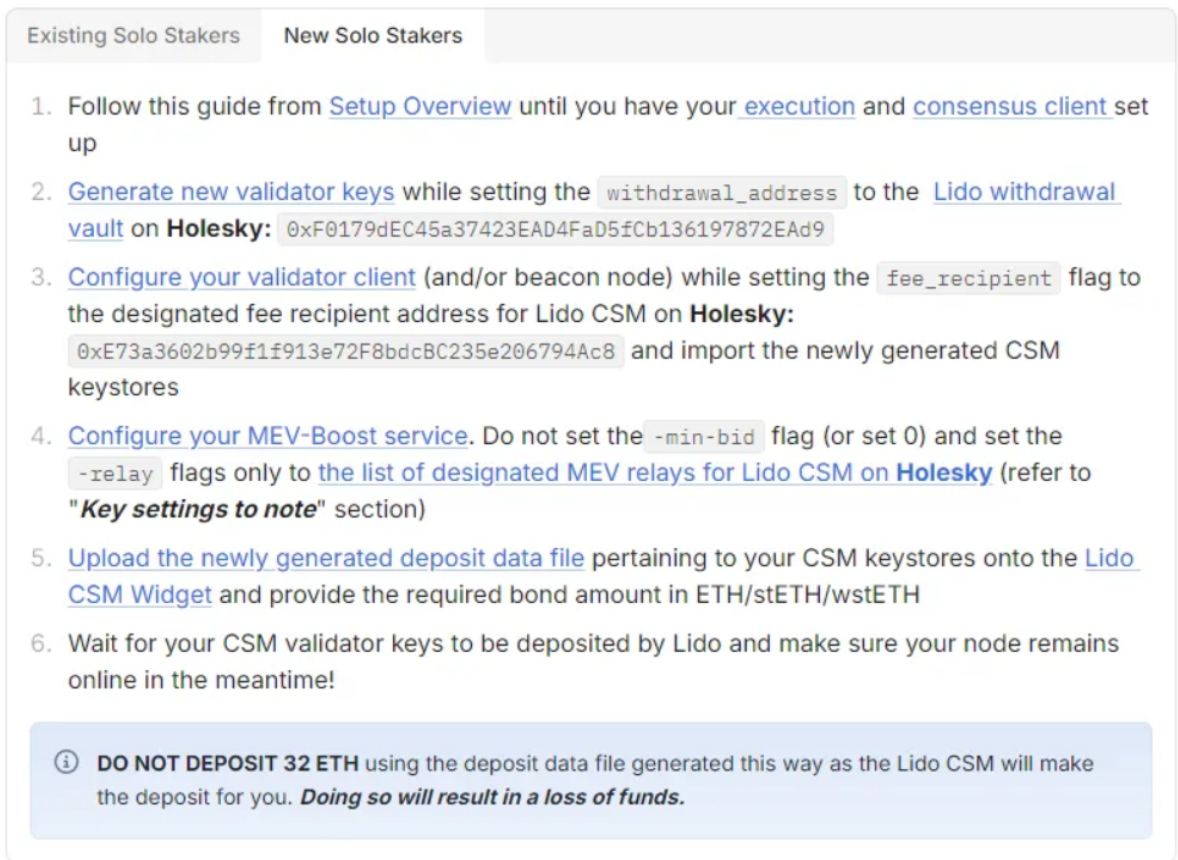Open the designated MEV relays list link

click(655, 472)
